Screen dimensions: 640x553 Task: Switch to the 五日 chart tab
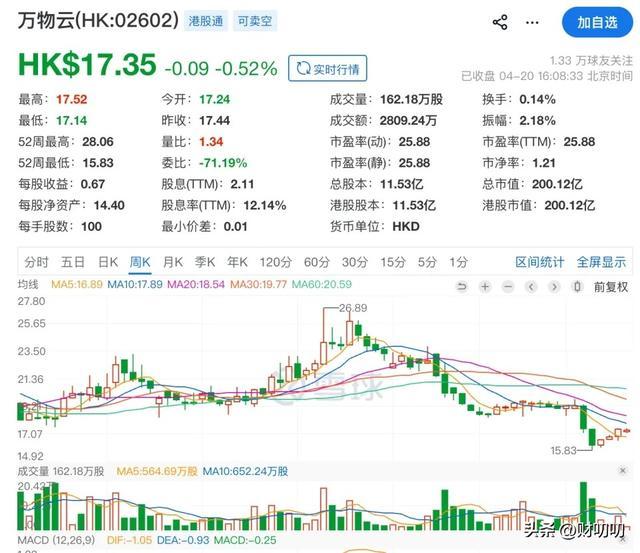click(73, 262)
